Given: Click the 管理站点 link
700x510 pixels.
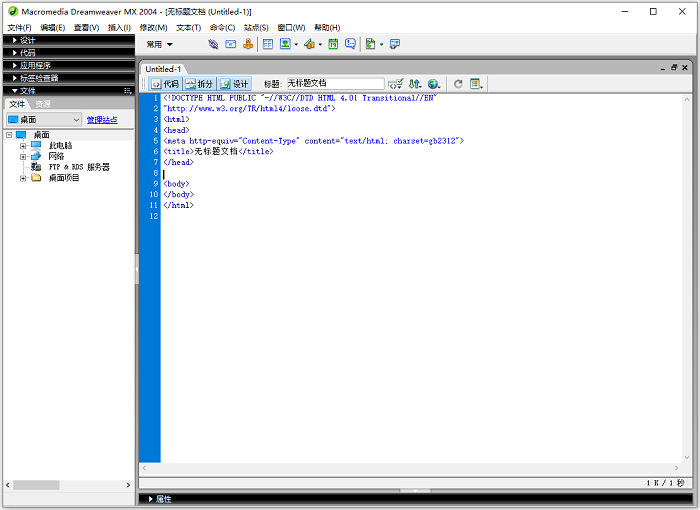Looking at the screenshot, I should click(101, 120).
